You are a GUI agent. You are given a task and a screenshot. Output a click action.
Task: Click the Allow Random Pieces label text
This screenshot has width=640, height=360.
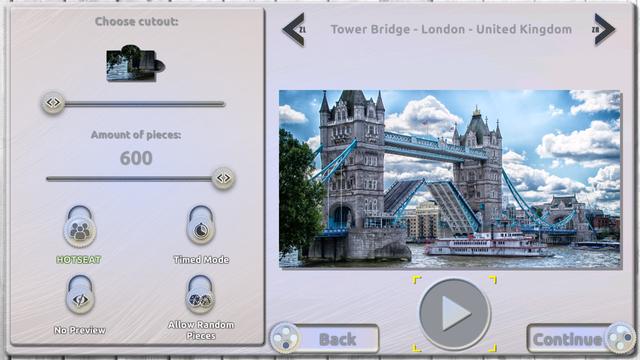pos(201,330)
